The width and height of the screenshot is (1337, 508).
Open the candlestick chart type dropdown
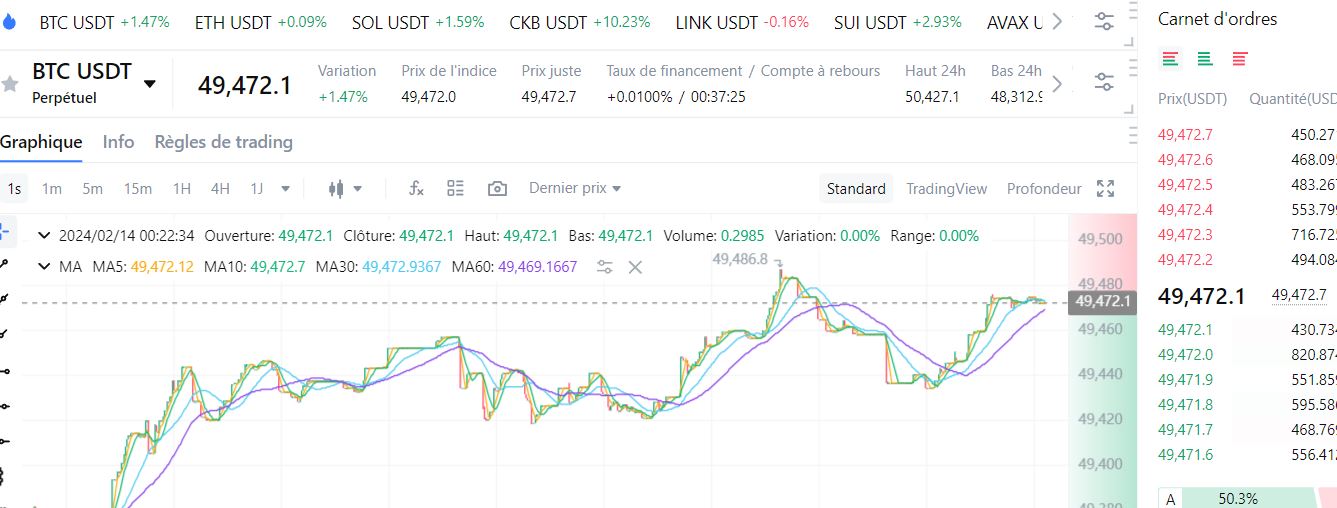tap(345, 188)
